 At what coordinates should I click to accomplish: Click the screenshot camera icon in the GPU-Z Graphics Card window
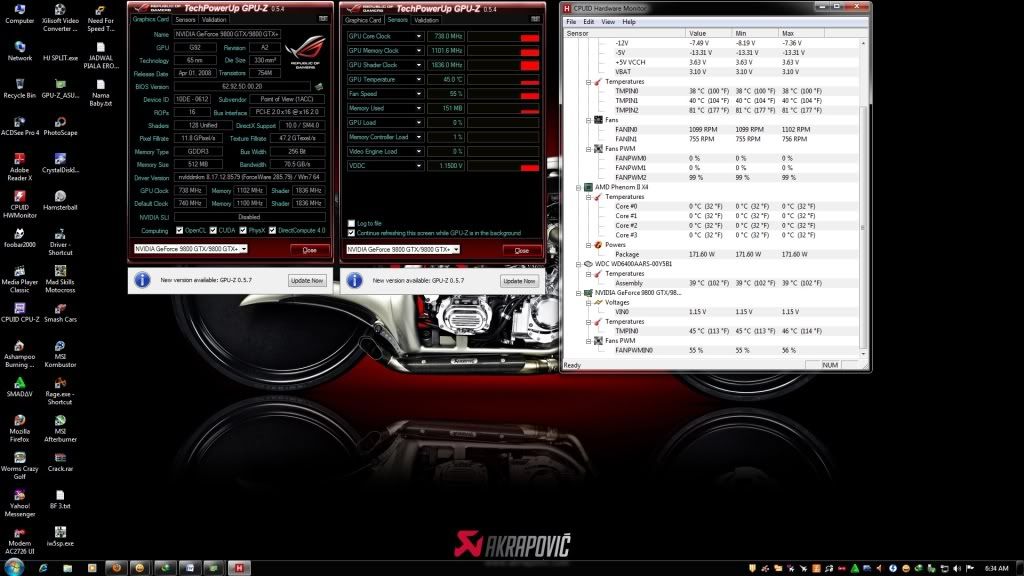(x=323, y=19)
